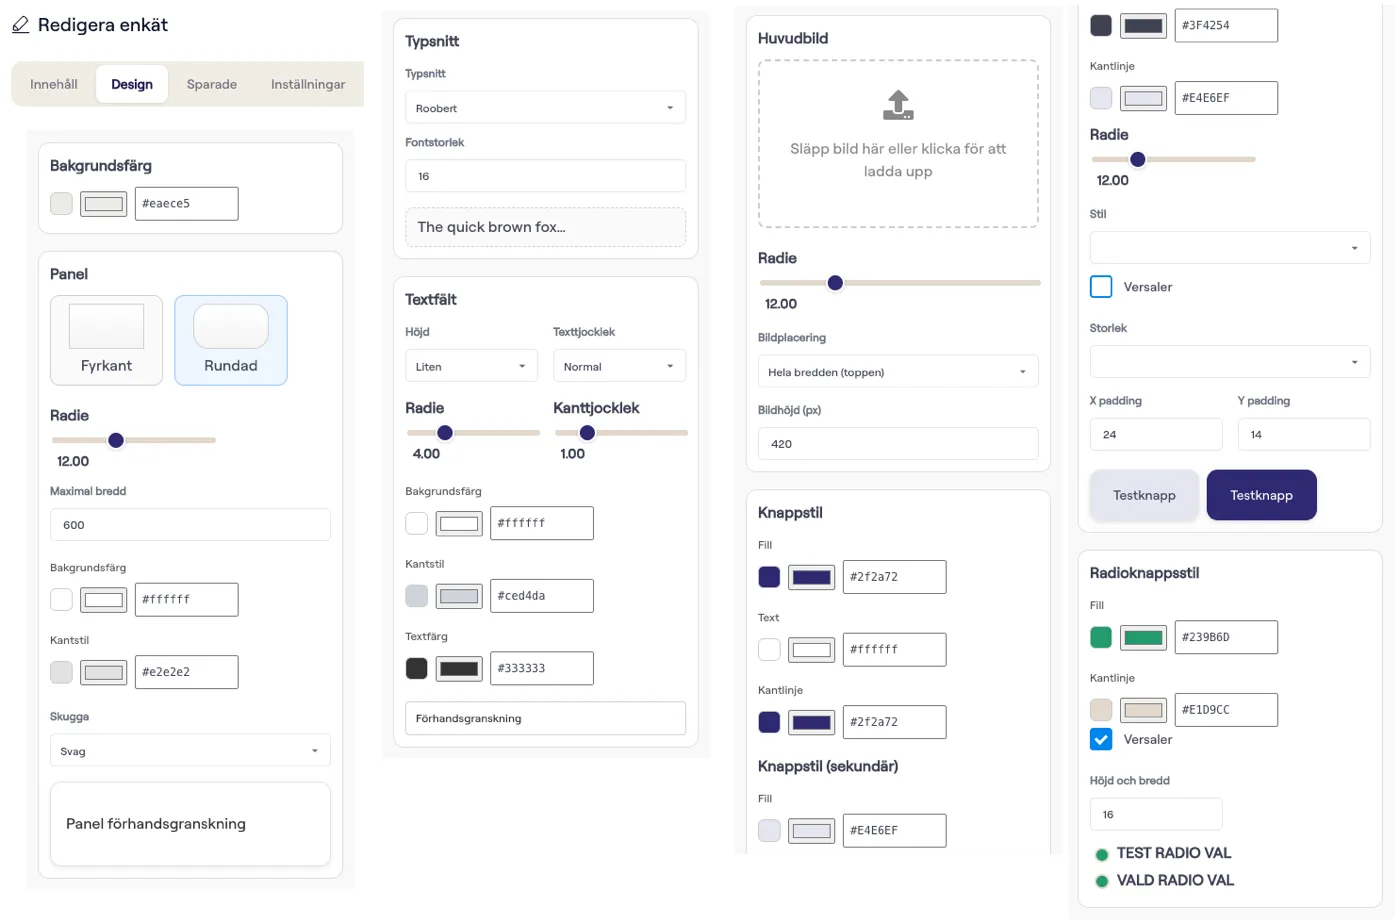Image resolution: width=1400 pixels, height=923 pixels.
Task: Click the green Radioknappsstil Fill color dot
Action: point(1101,637)
